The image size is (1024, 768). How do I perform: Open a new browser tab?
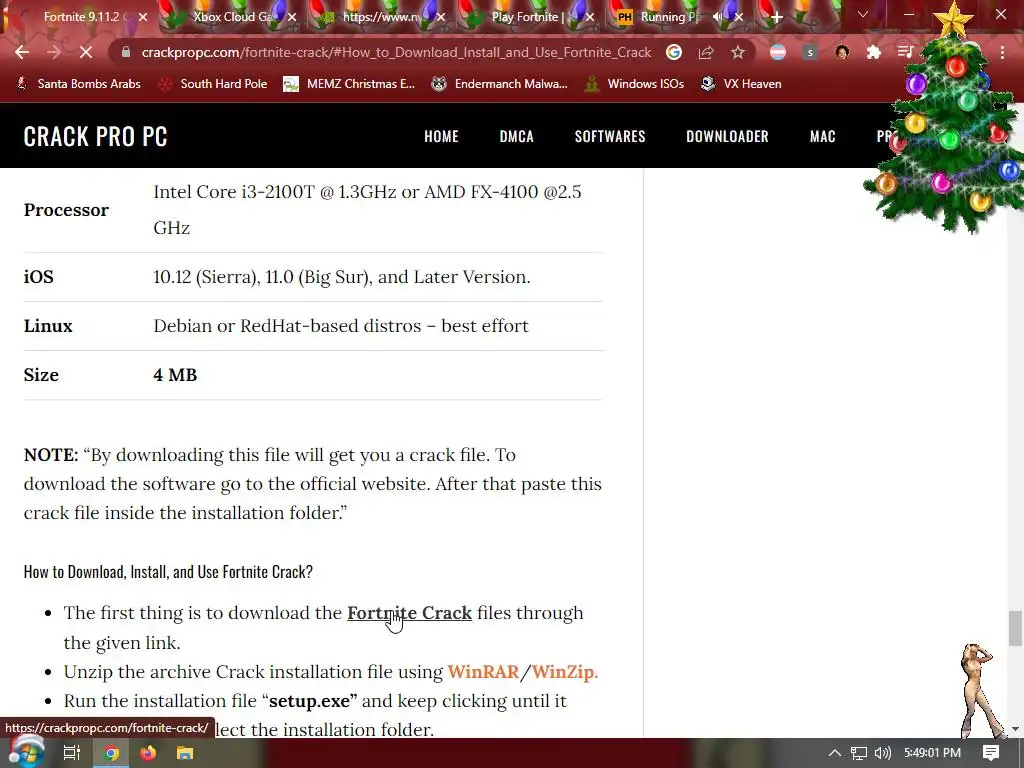776,18
